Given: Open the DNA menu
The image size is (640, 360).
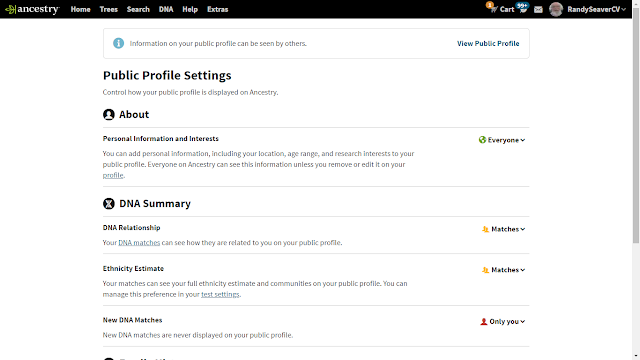Looking at the screenshot, I should coord(166,9).
